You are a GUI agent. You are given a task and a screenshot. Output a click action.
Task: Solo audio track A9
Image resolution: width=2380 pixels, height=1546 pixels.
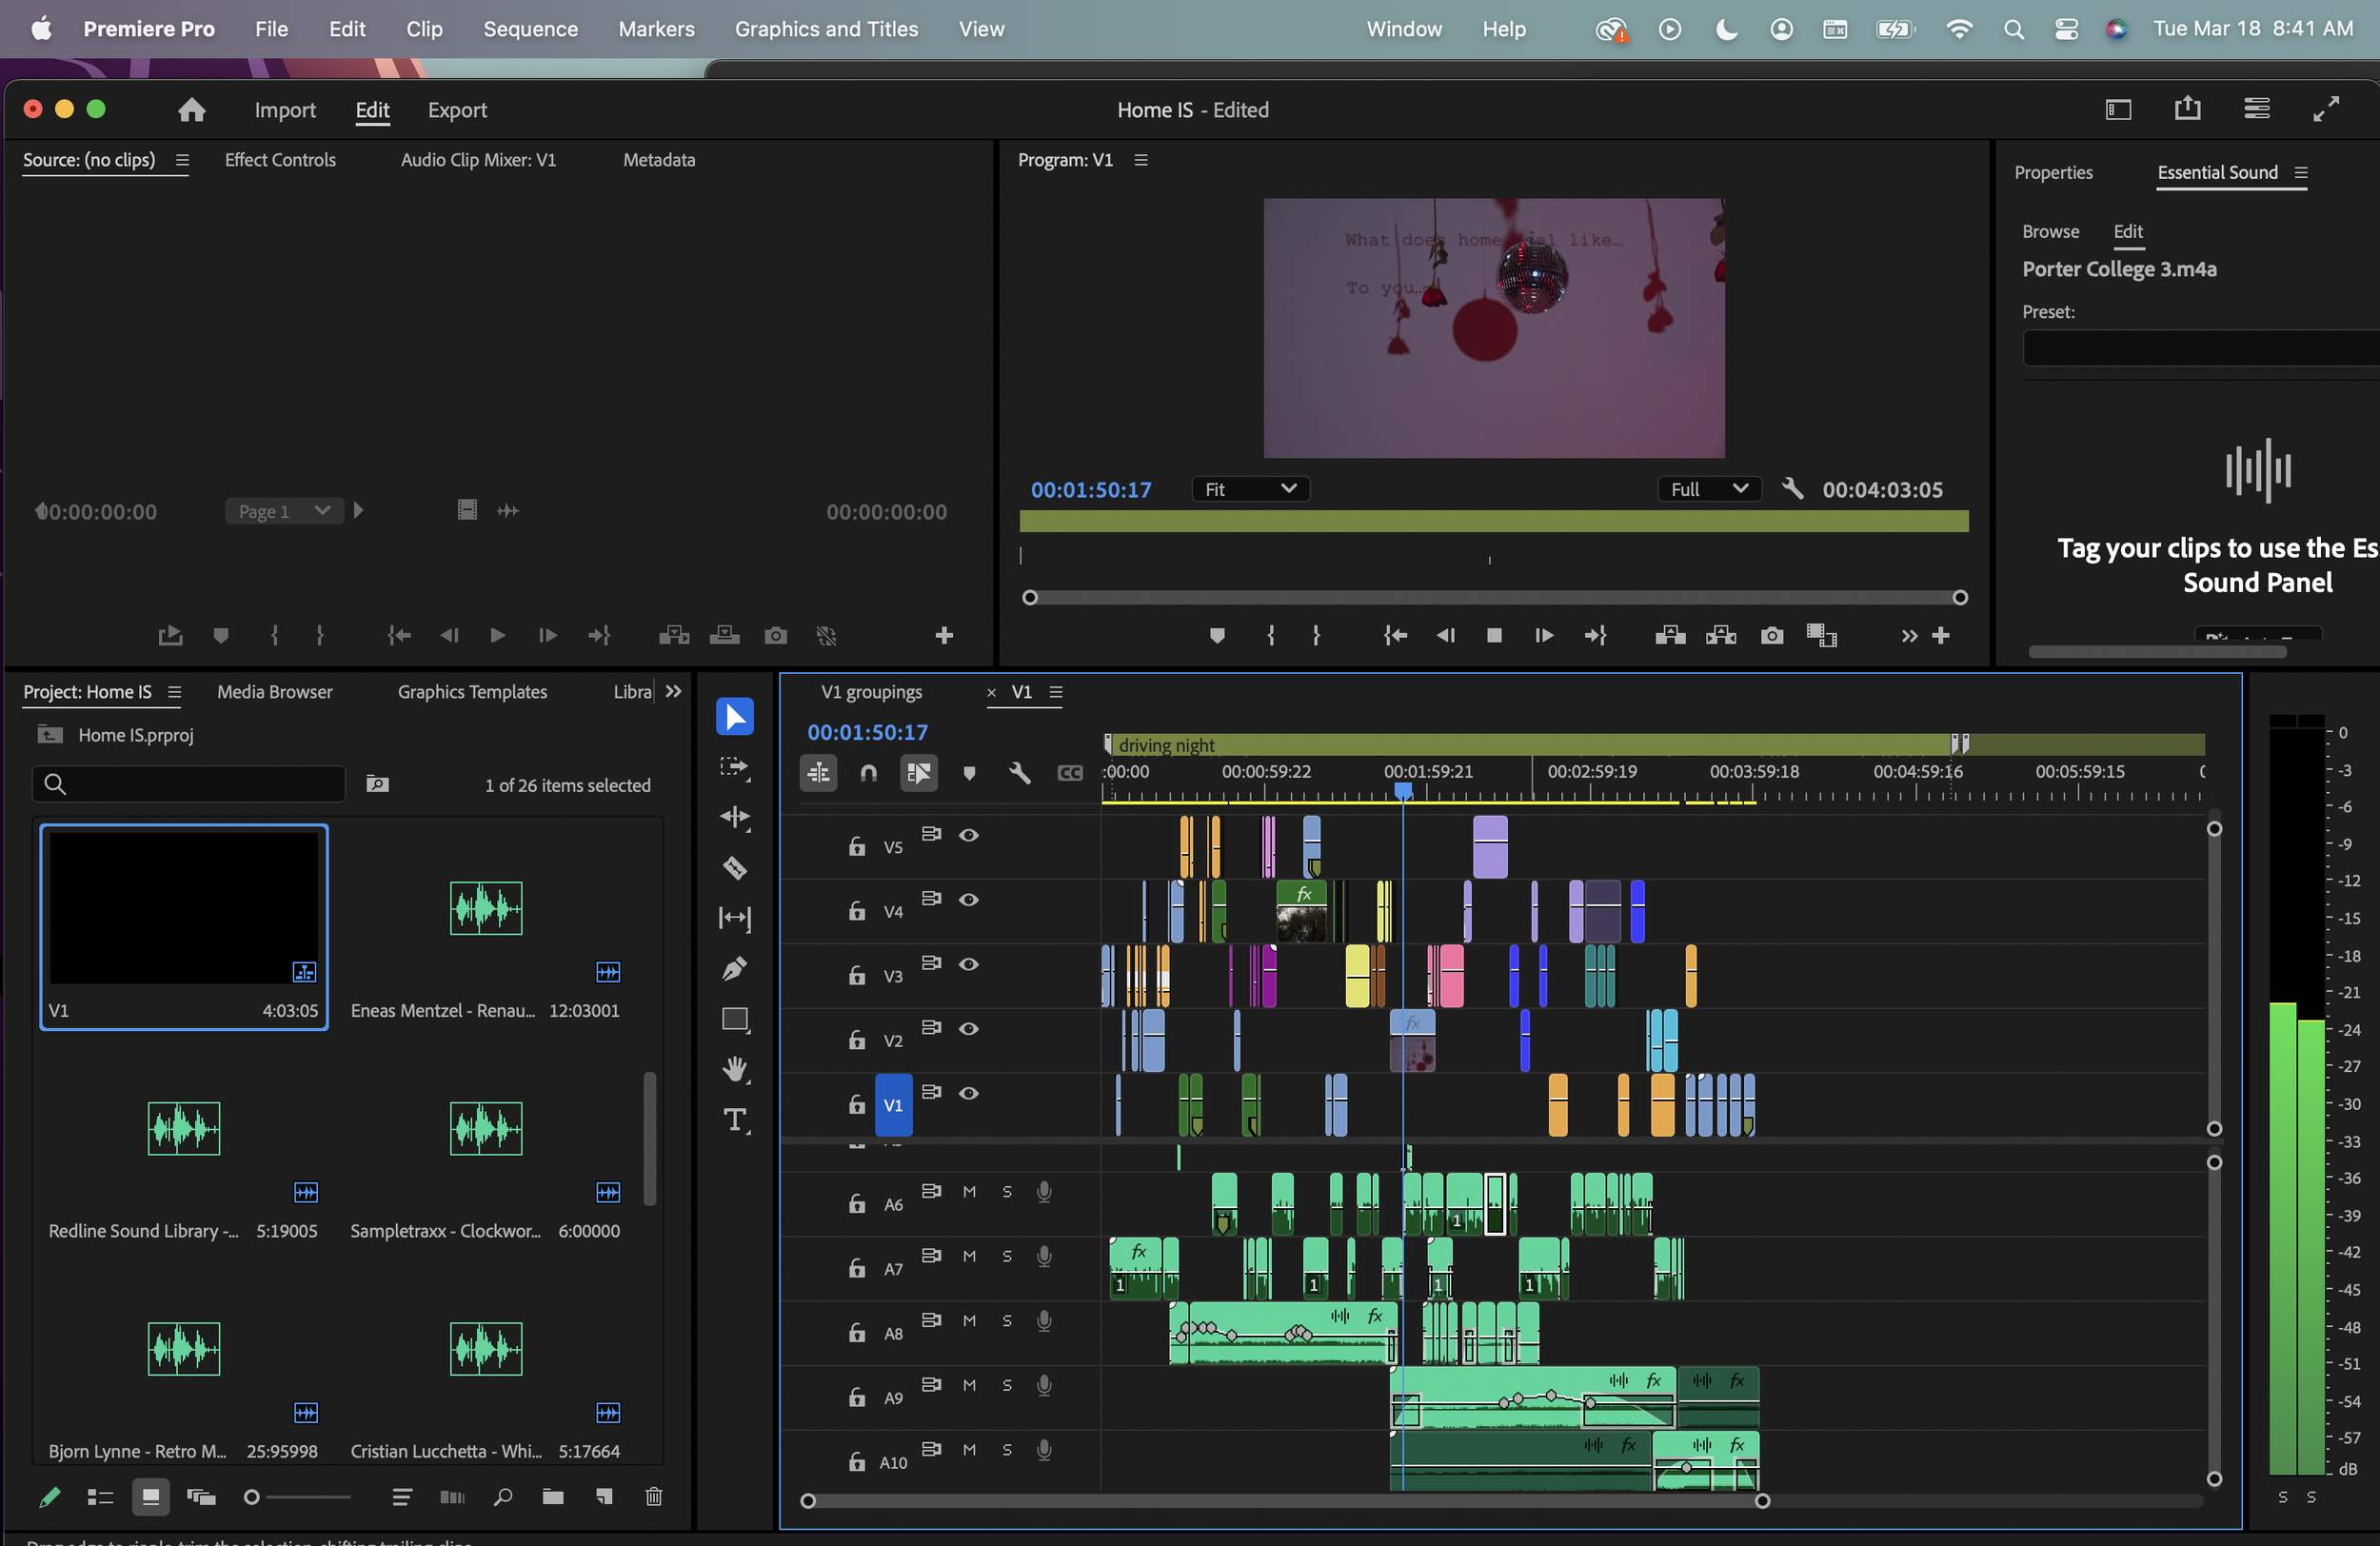point(1007,1385)
